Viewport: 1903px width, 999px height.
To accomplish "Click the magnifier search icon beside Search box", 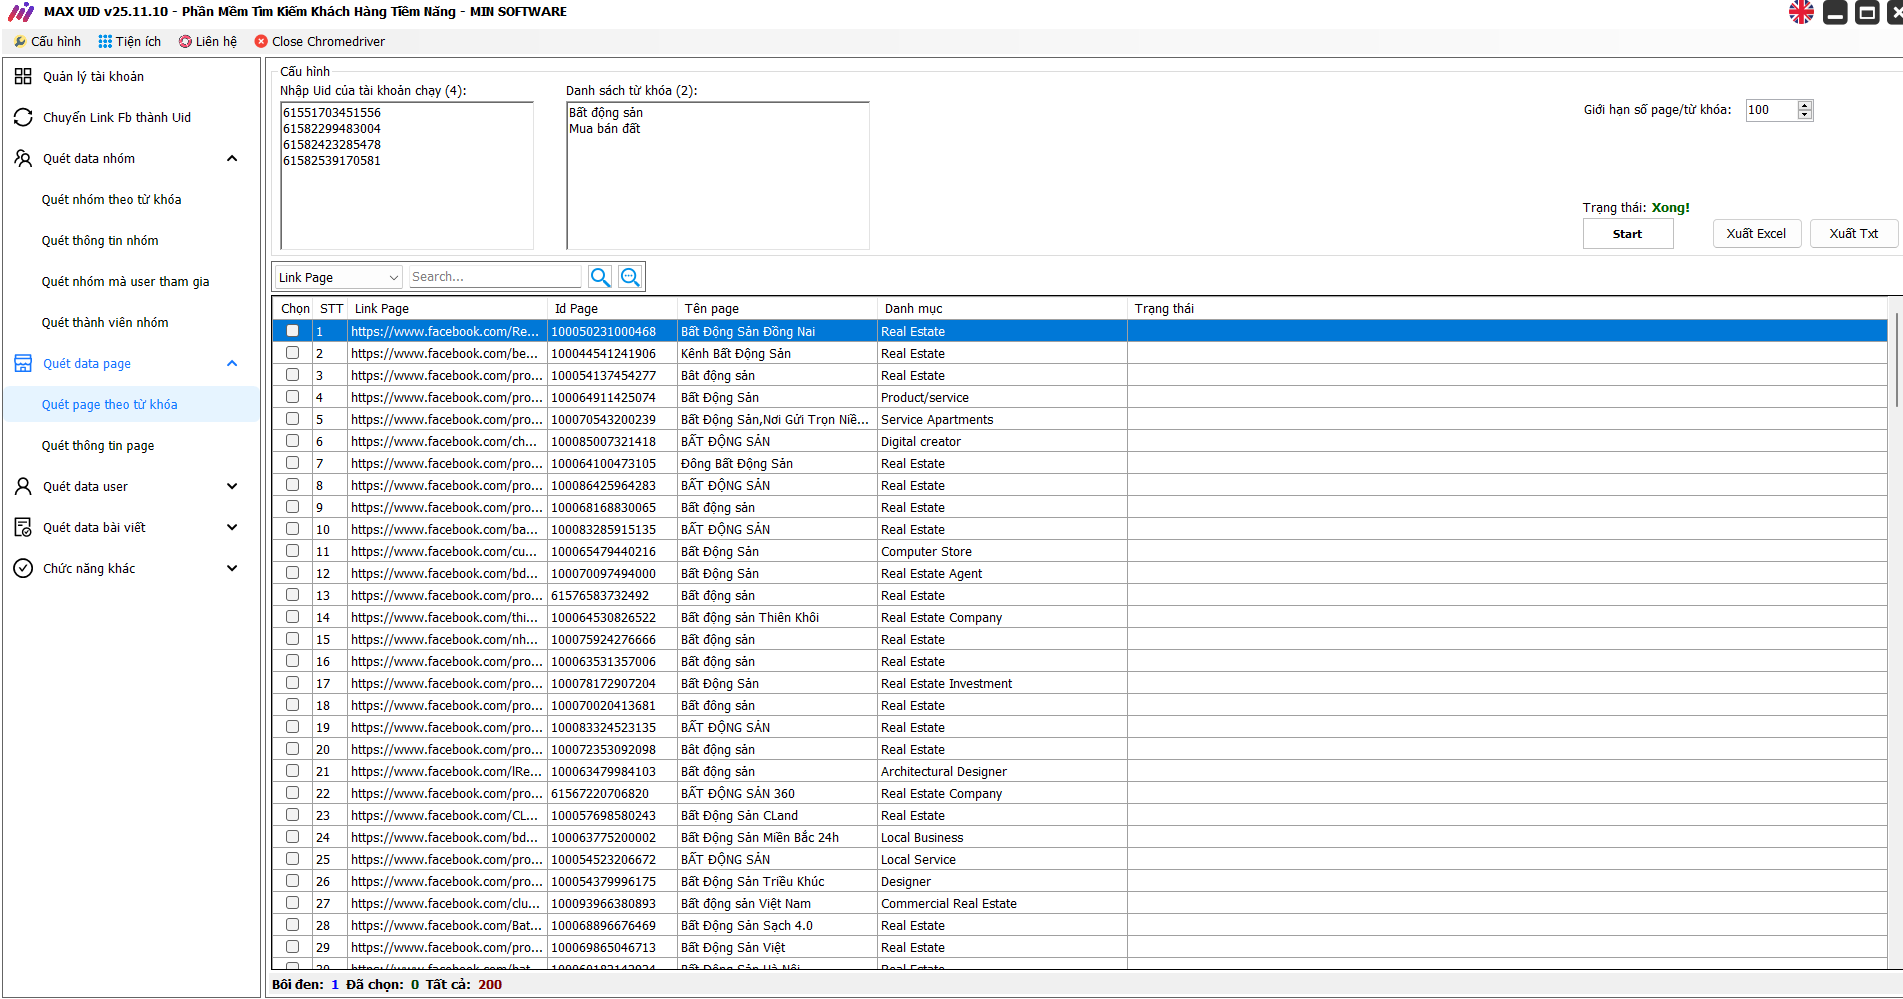I will click(x=600, y=277).
